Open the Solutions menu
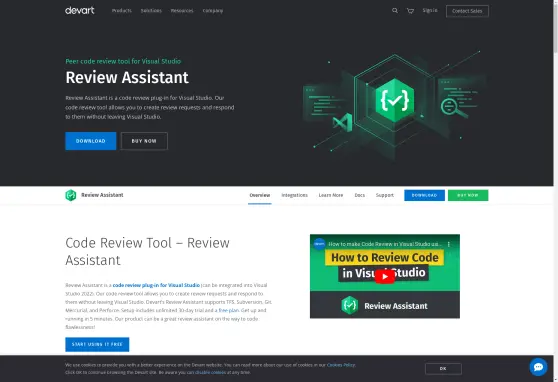Image resolution: width=558 pixels, height=382 pixels. pyautogui.click(x=151, y=11)
